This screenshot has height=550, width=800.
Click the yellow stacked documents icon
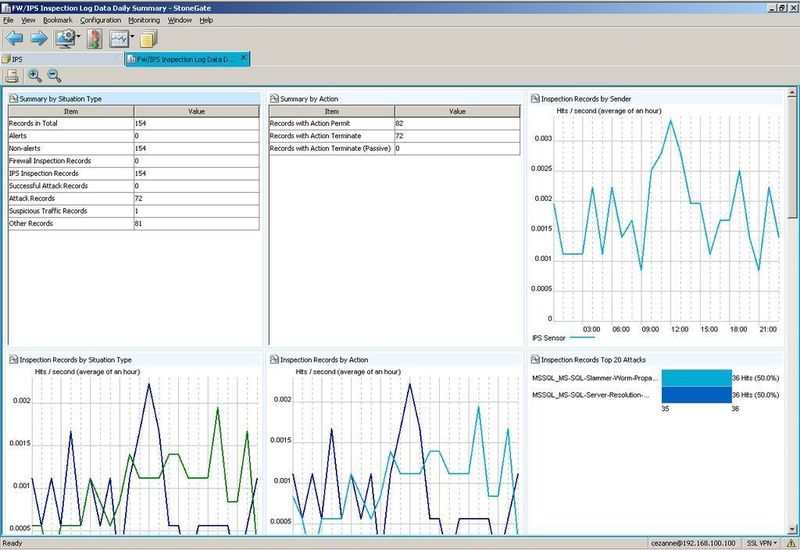pos(148,39)
